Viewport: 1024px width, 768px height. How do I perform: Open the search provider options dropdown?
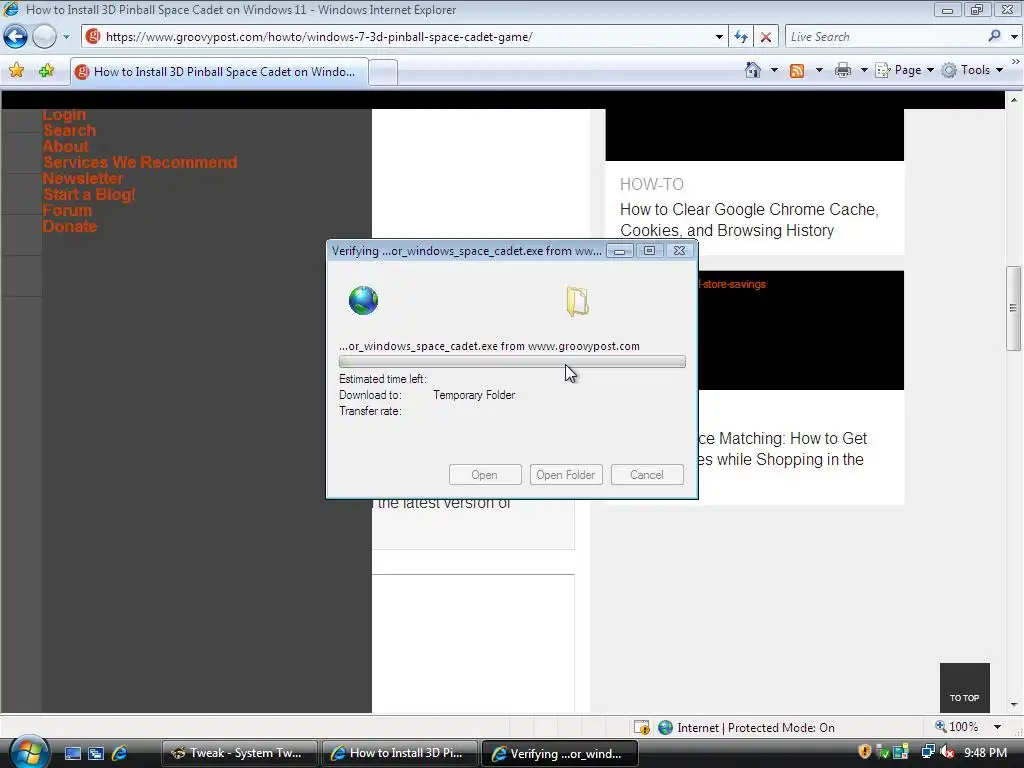coord(1014,37)
